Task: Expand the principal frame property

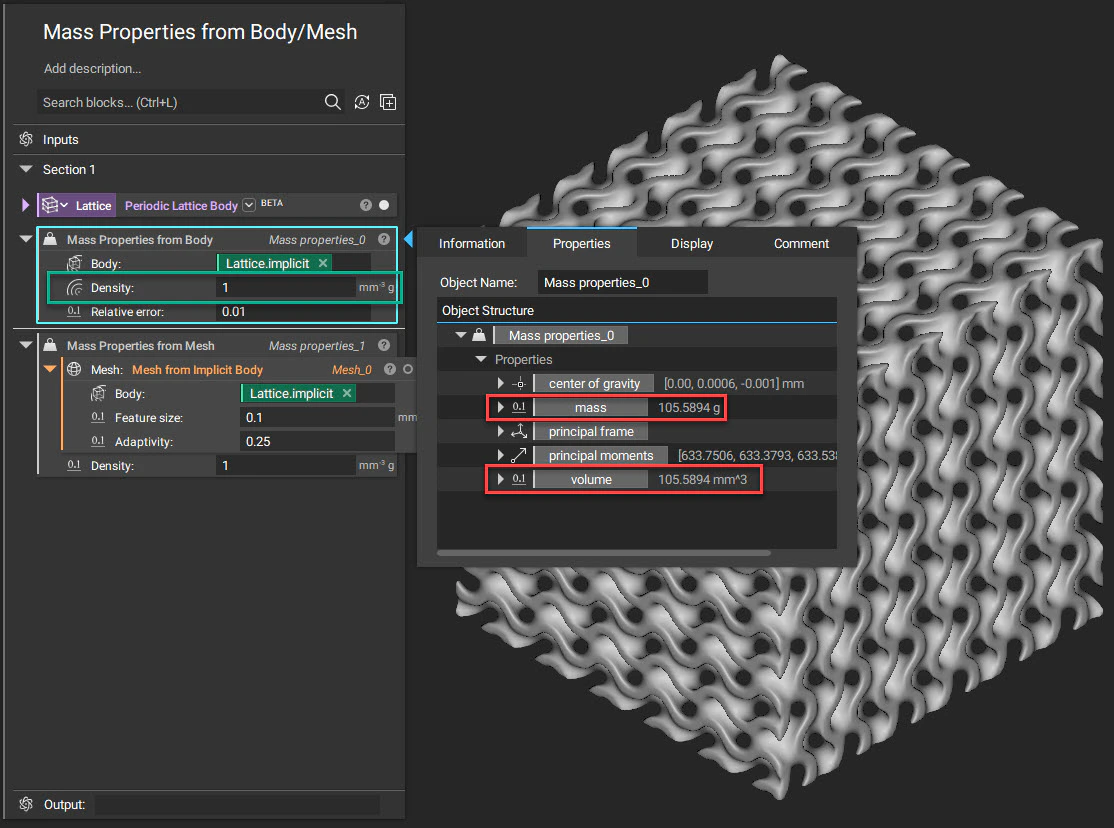Action: click(501, 431)
